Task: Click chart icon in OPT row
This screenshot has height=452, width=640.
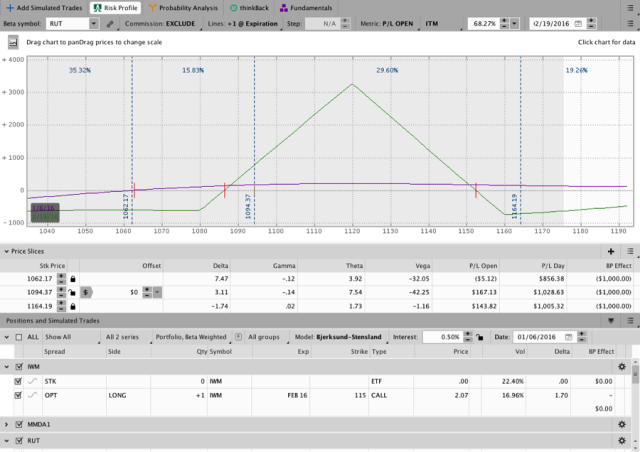Action: 32,395
